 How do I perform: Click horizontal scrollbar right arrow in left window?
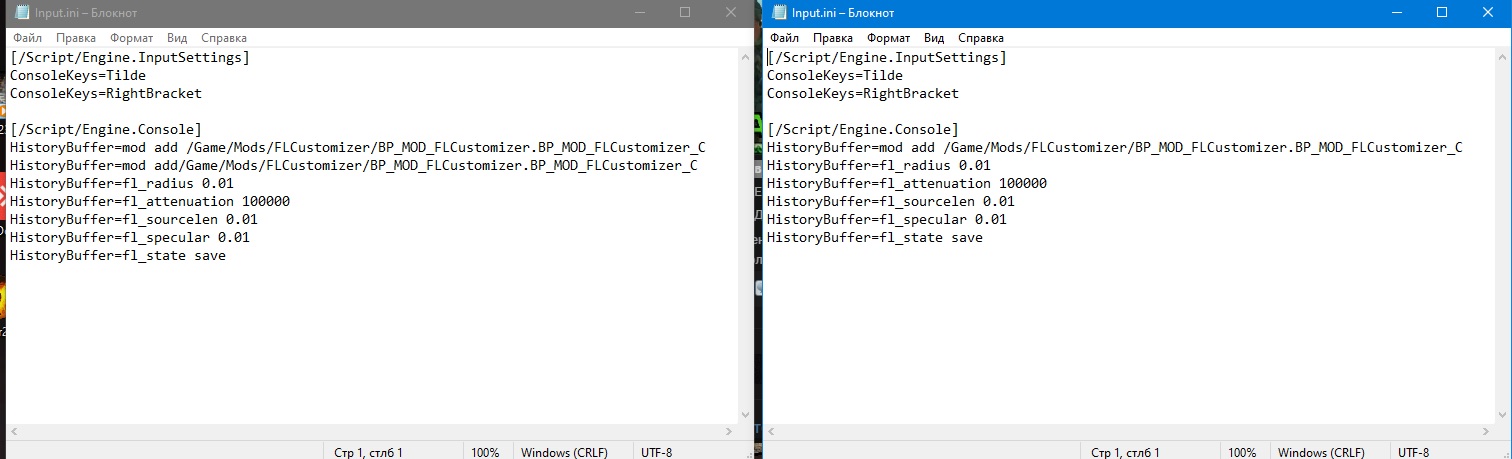pos(728,432)
